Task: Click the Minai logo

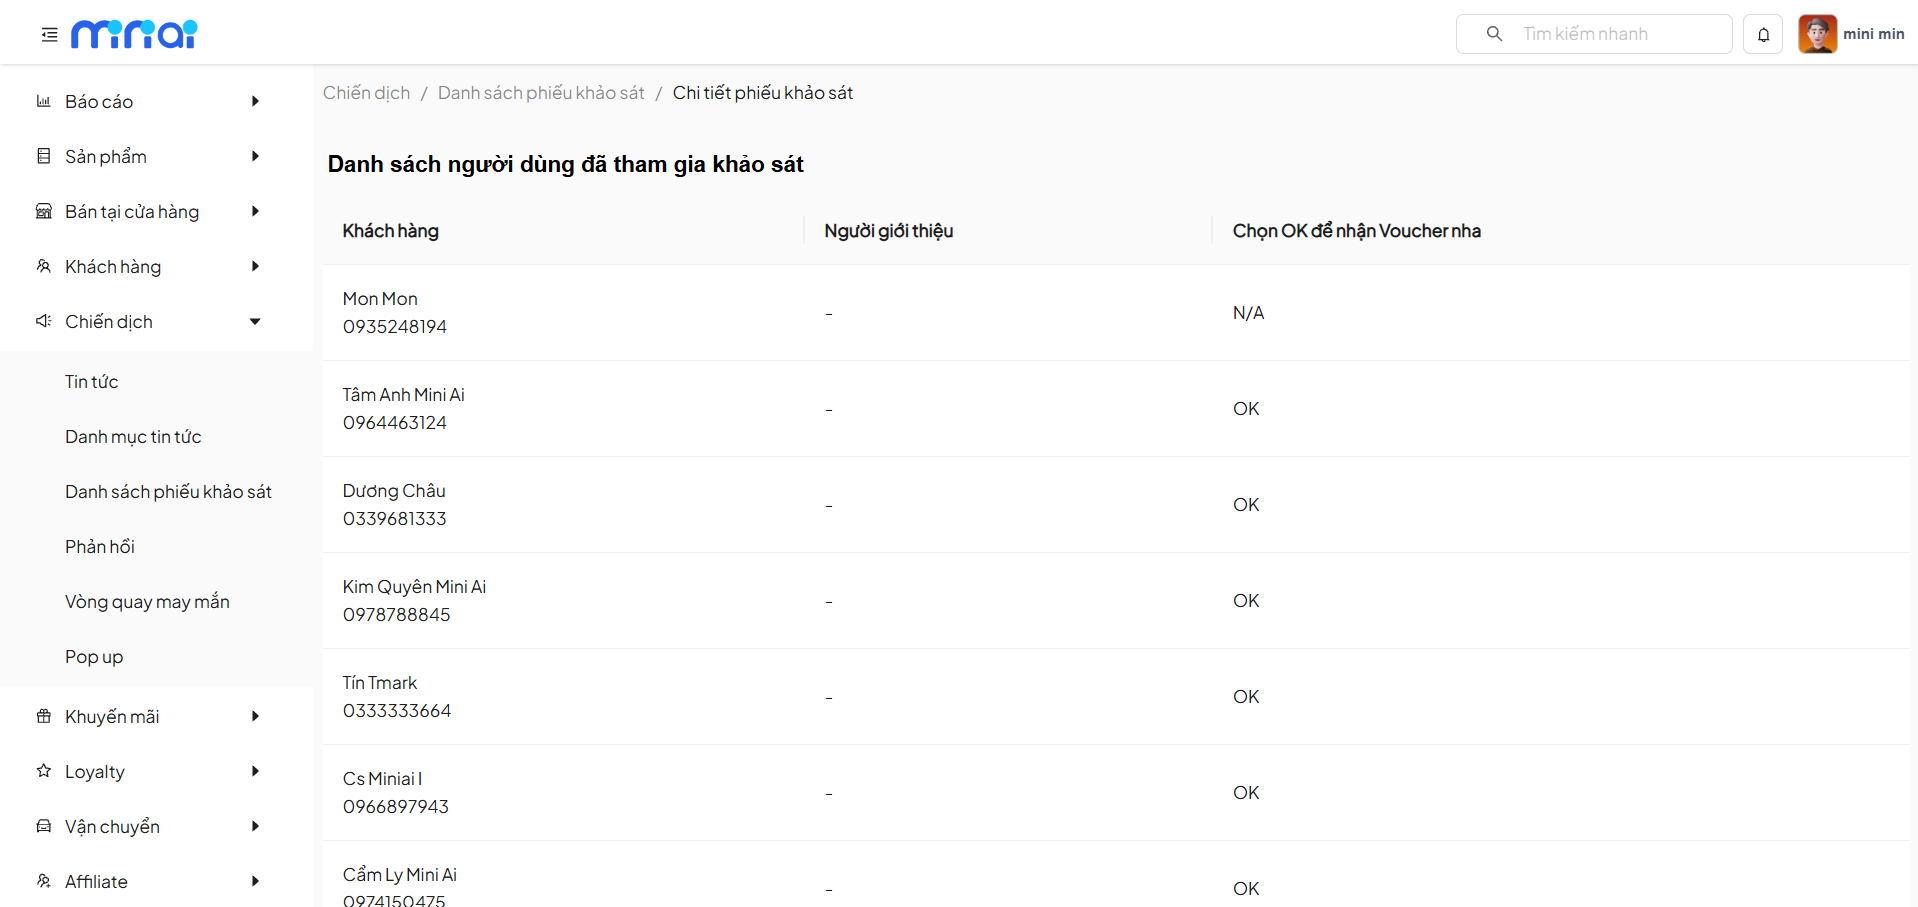Action: [134, 34]
